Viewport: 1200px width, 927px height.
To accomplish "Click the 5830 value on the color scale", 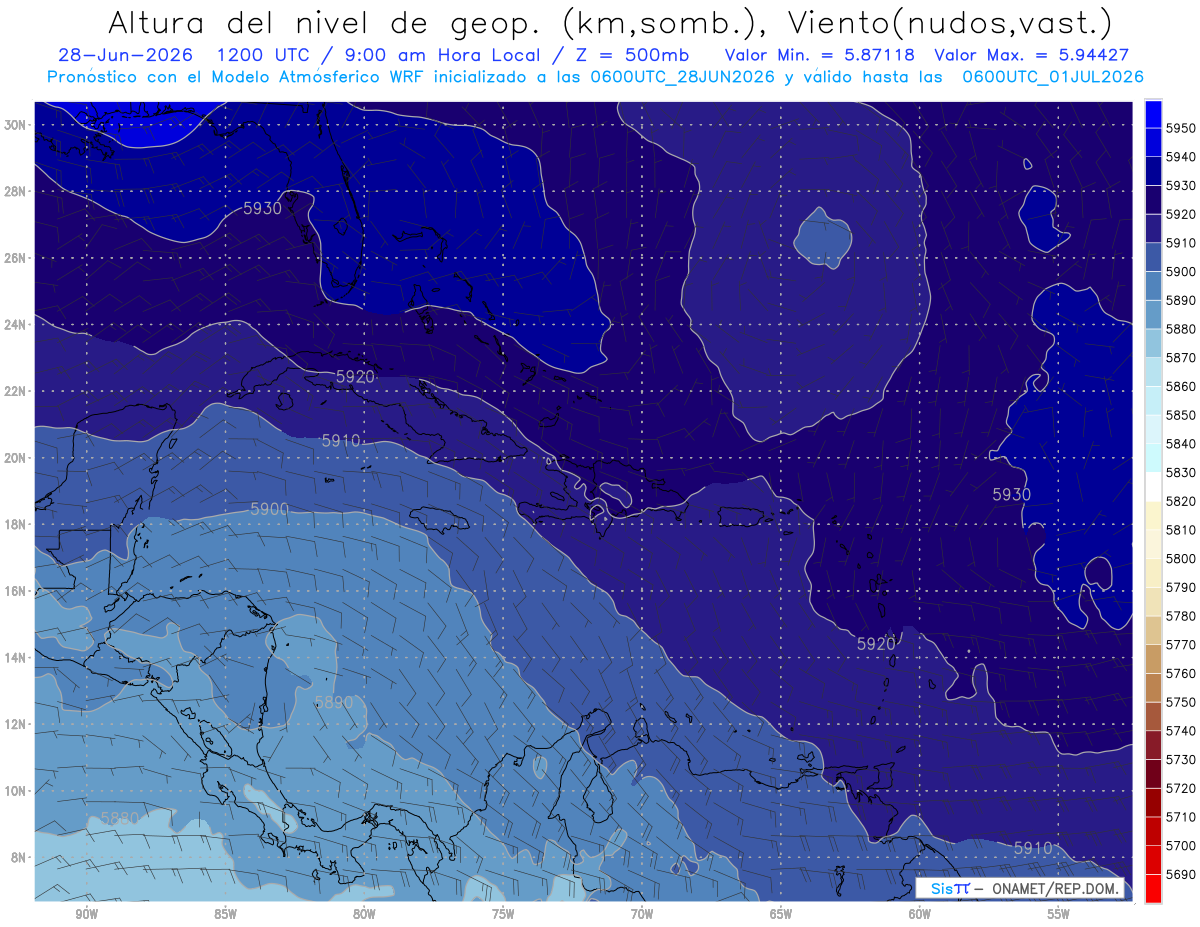I will coord(1181,472).
